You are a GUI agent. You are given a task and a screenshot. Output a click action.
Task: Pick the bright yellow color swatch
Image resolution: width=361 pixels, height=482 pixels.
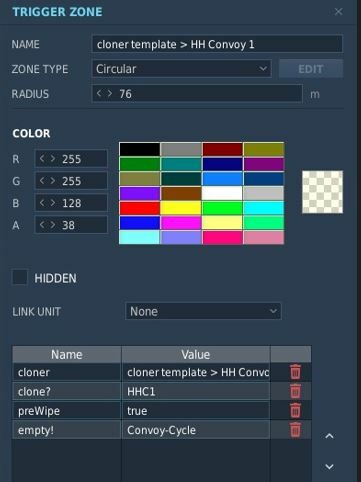point(181,208)
